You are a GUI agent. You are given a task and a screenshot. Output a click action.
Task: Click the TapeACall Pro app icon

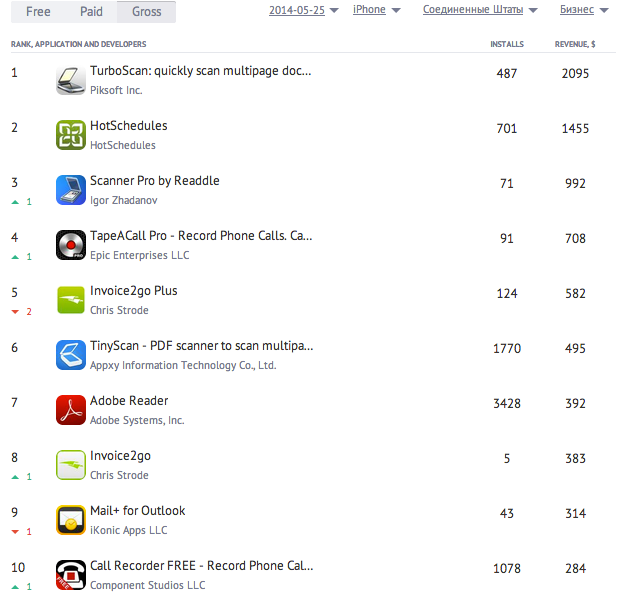click(72, 245)
